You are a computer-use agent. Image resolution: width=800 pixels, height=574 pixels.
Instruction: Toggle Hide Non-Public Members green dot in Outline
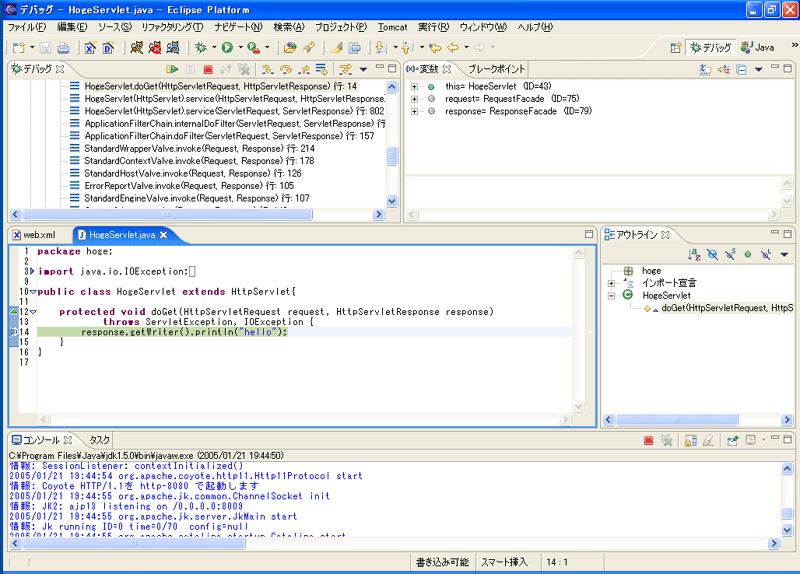point(747,254)
